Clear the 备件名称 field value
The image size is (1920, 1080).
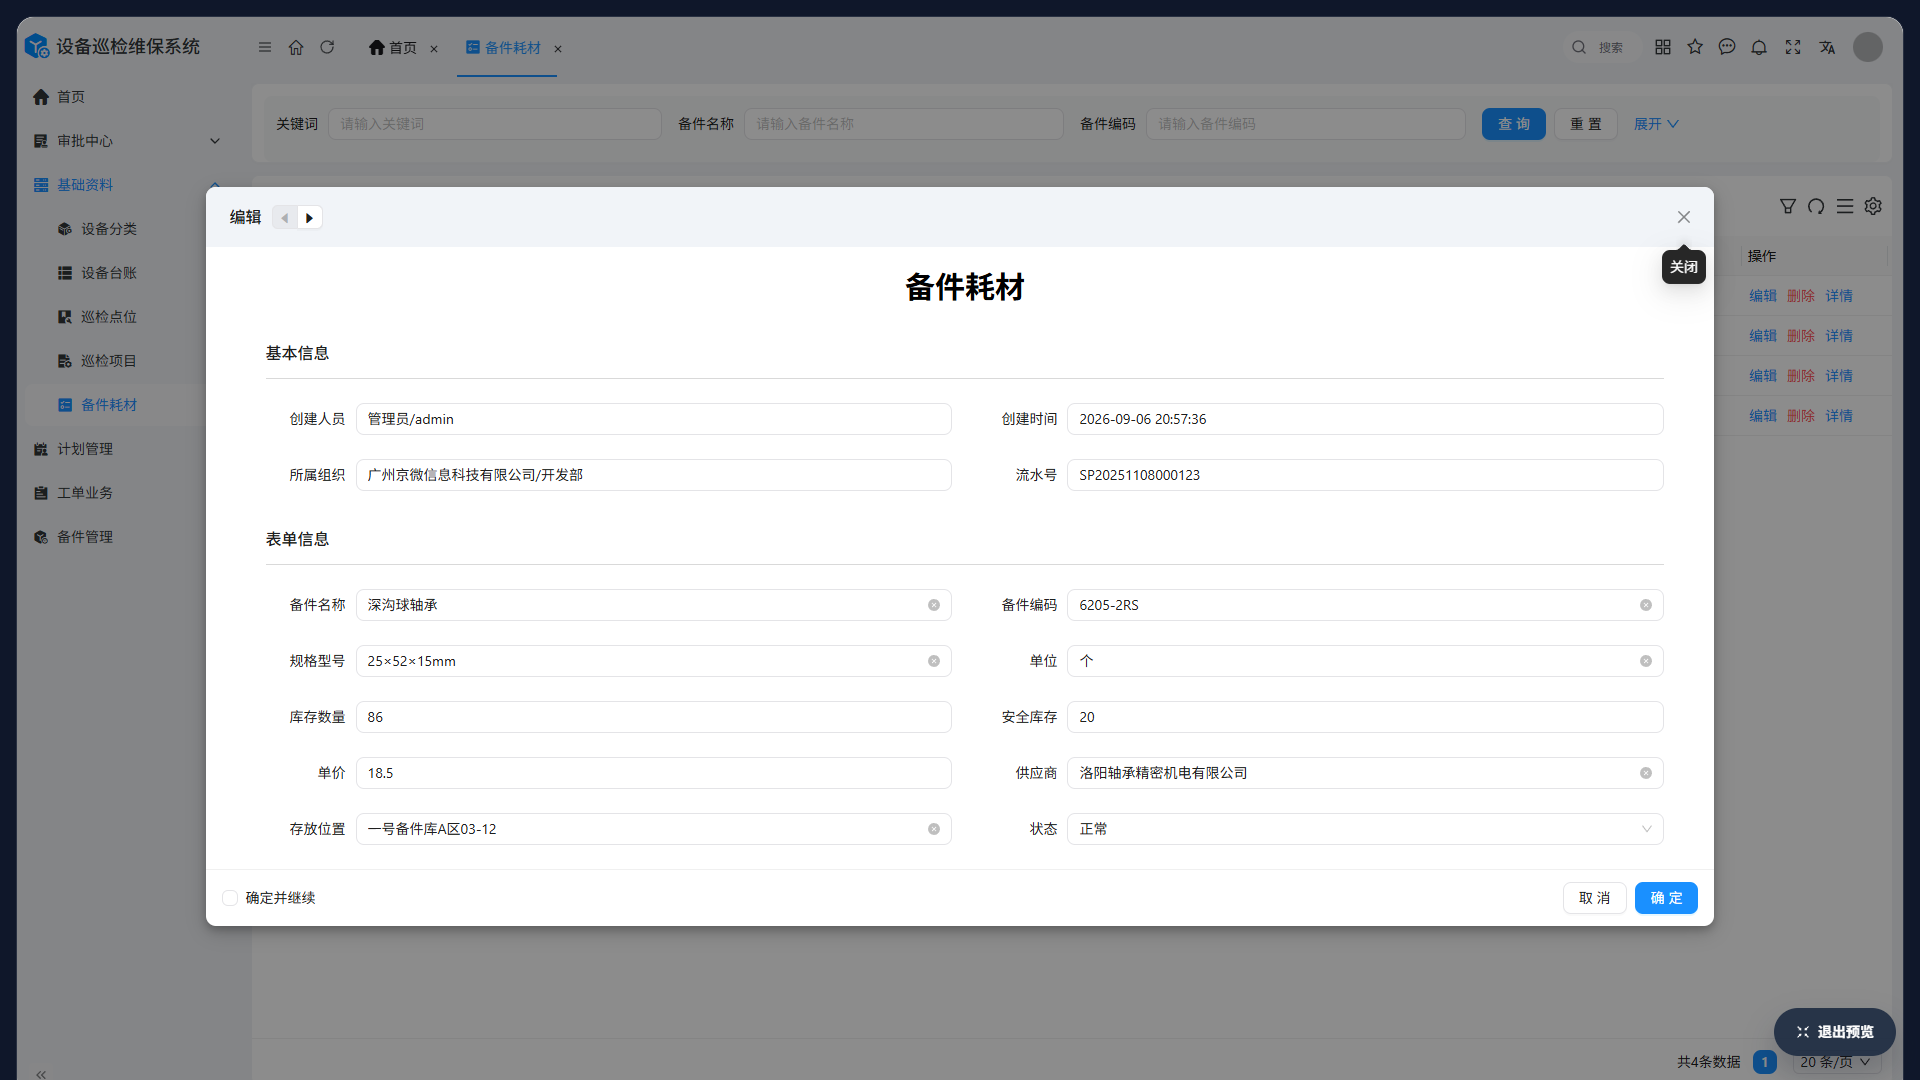[x=934, y=605]
